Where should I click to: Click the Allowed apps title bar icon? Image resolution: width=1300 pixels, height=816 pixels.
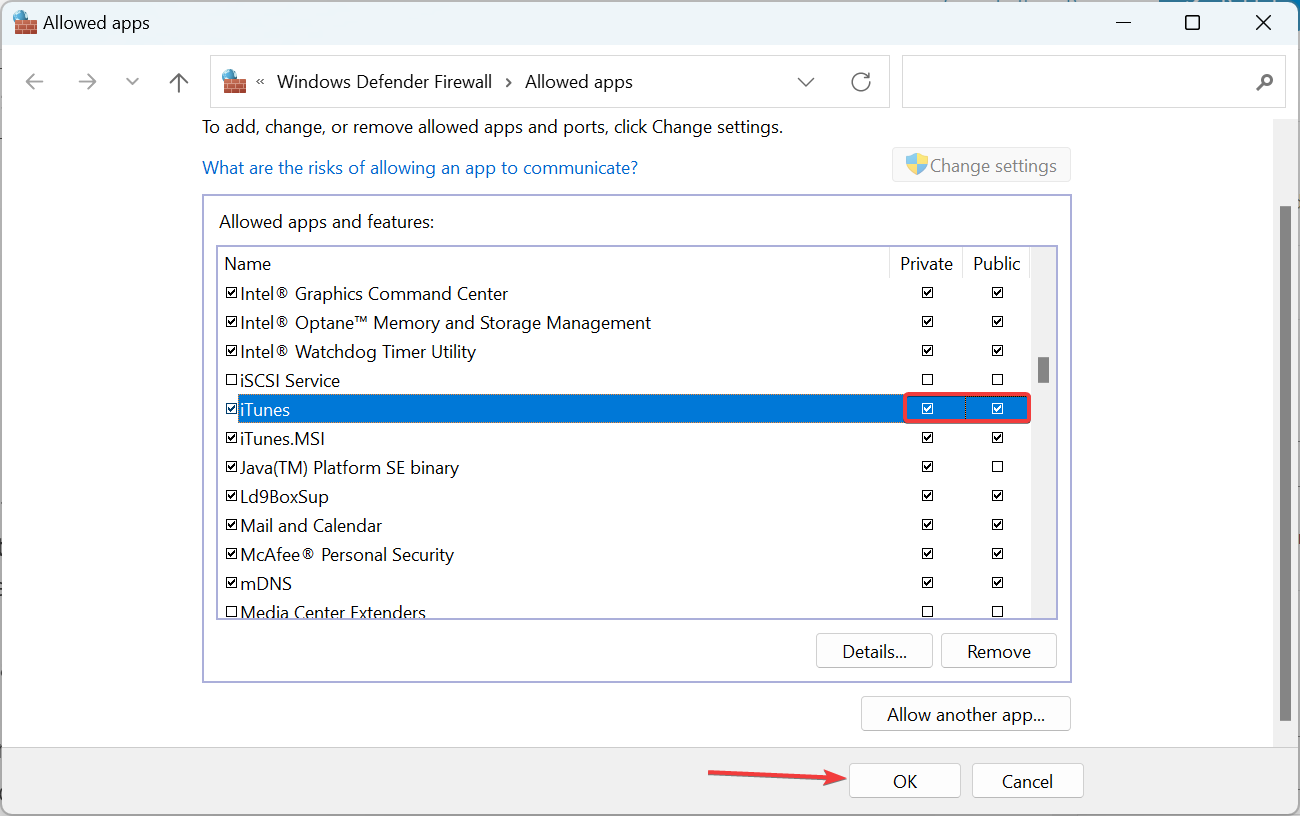click(24, 22)
